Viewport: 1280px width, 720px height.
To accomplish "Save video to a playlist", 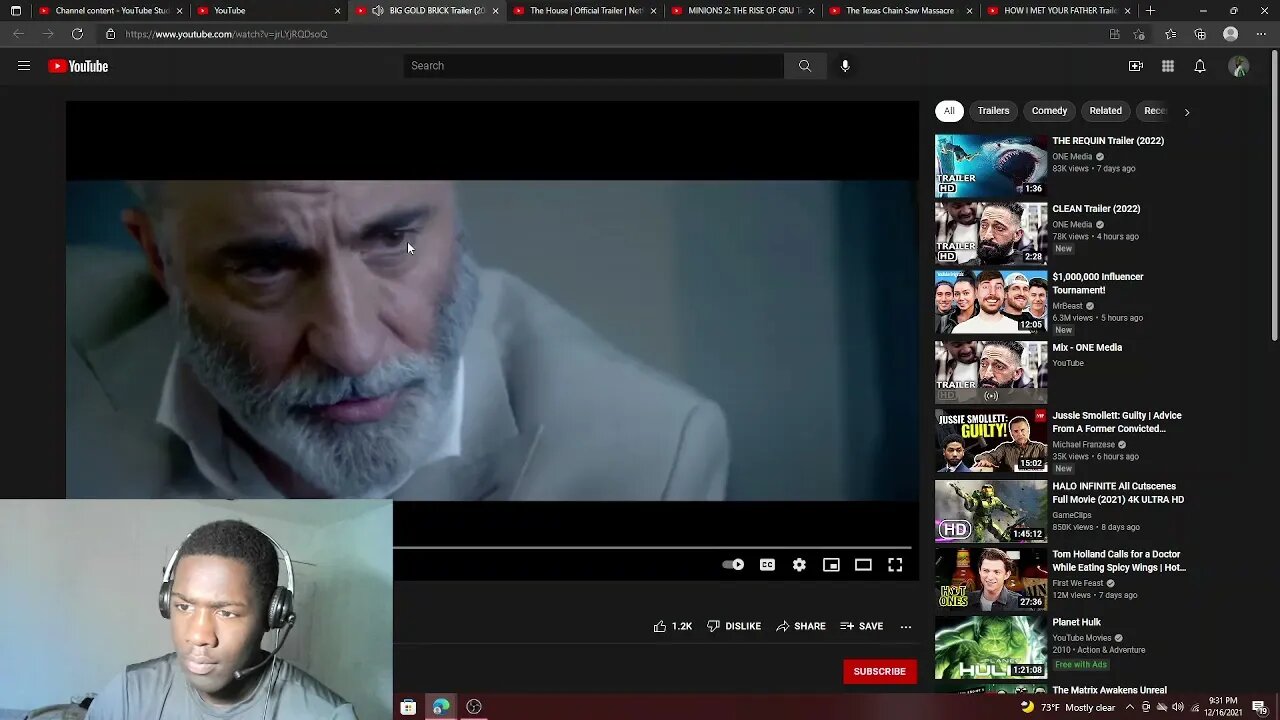I will tap(861, 626).
